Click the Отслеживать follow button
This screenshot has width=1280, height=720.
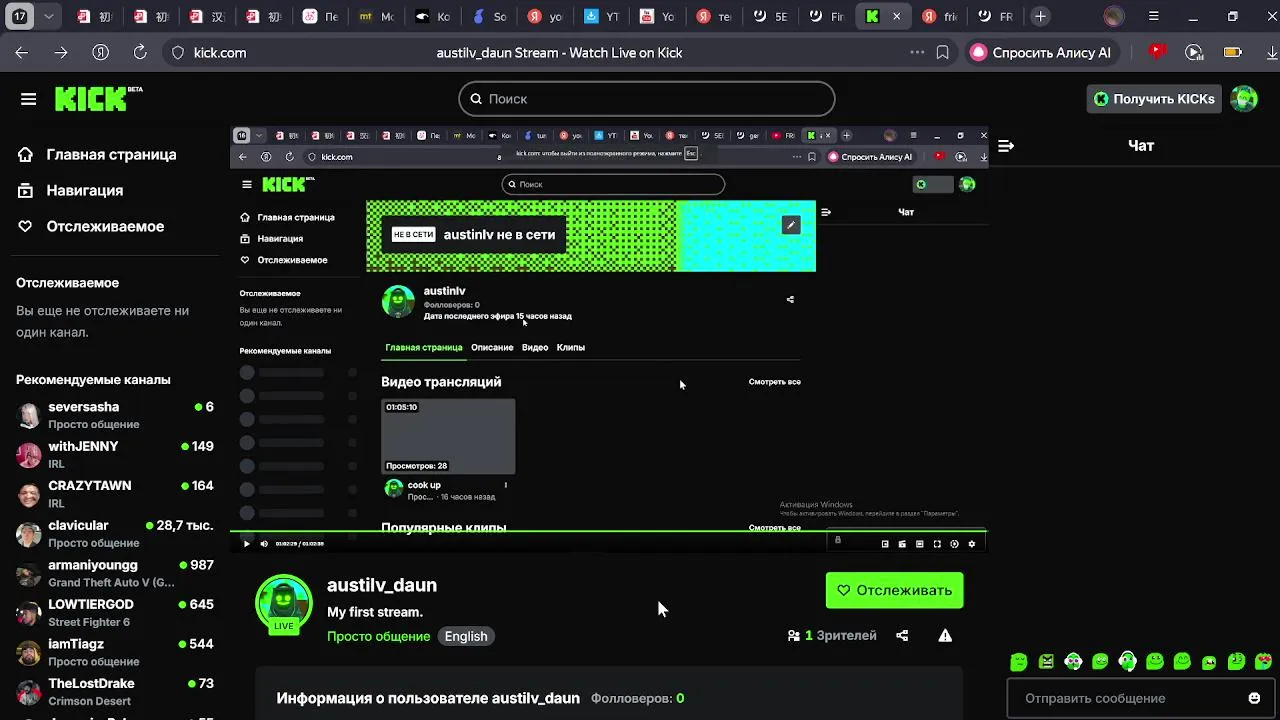point(894,590)
